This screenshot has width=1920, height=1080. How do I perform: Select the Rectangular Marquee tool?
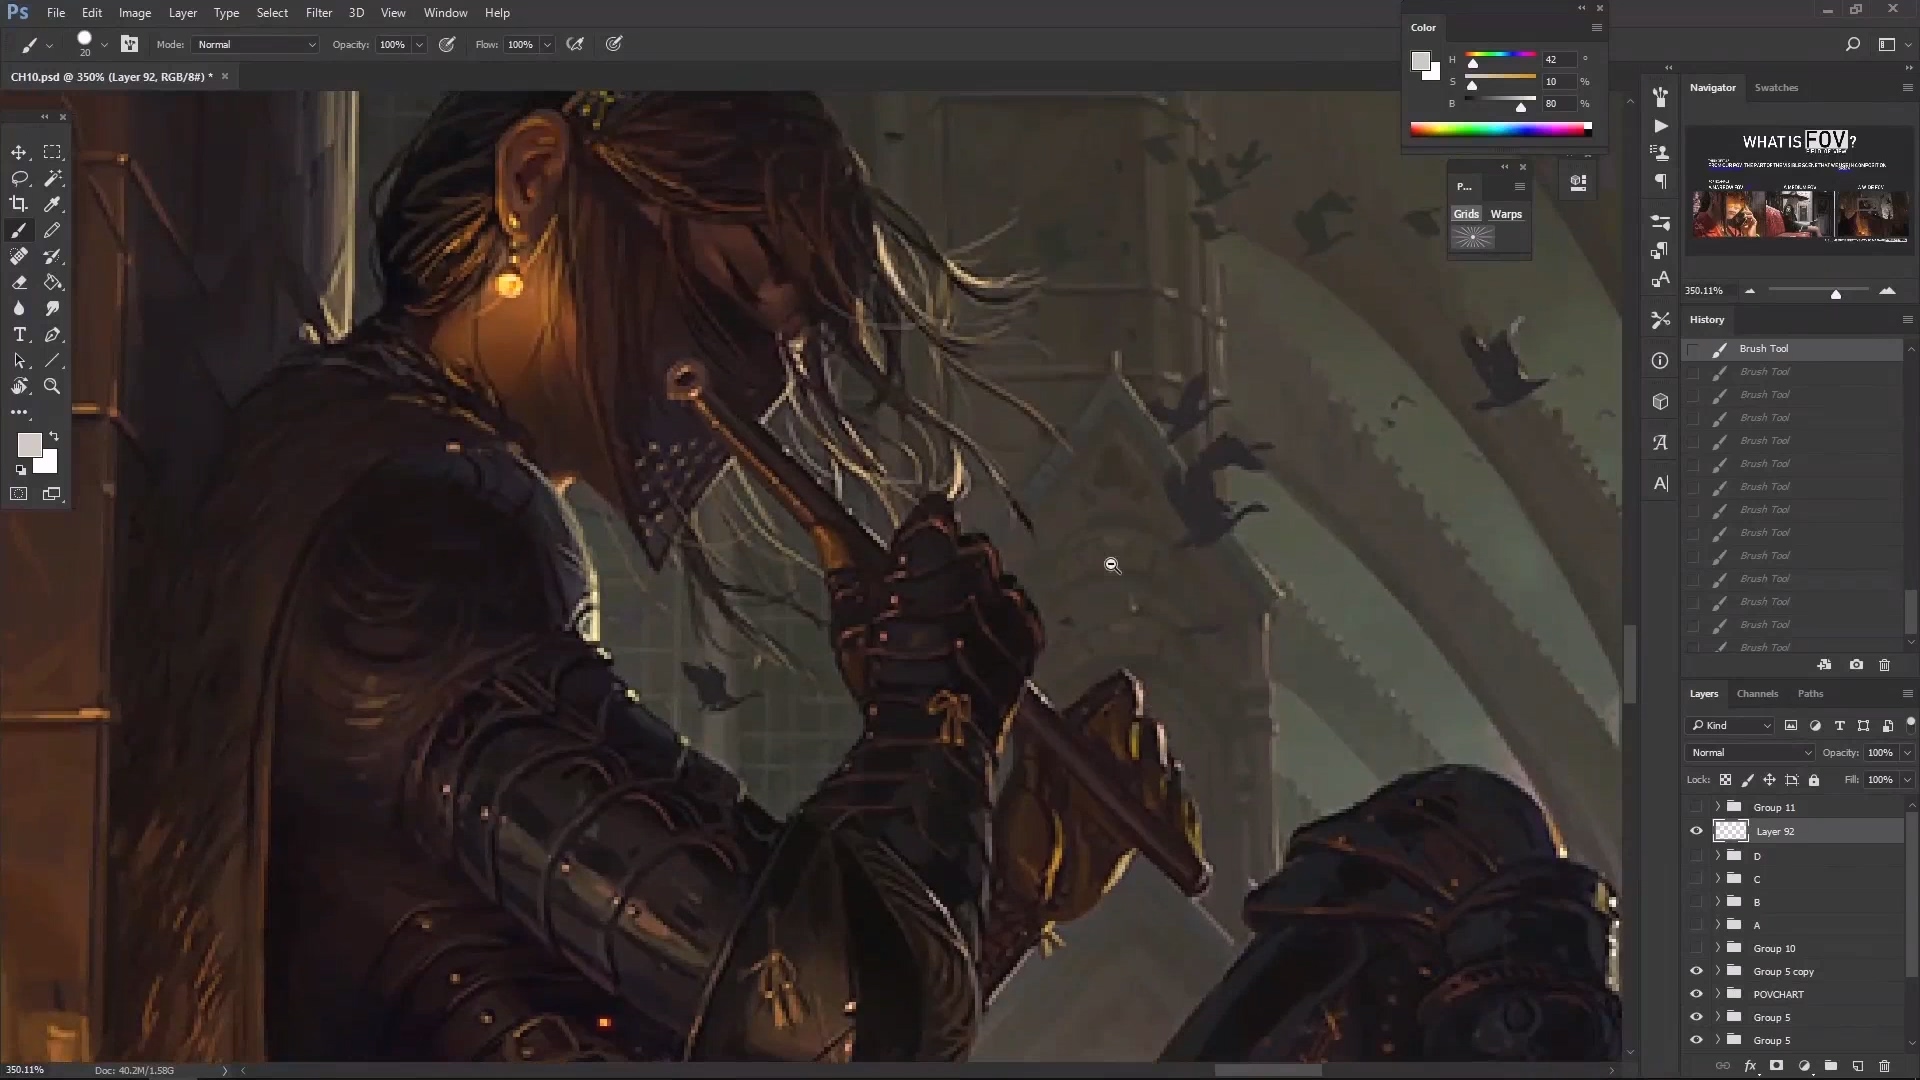(x=52, y=152)
